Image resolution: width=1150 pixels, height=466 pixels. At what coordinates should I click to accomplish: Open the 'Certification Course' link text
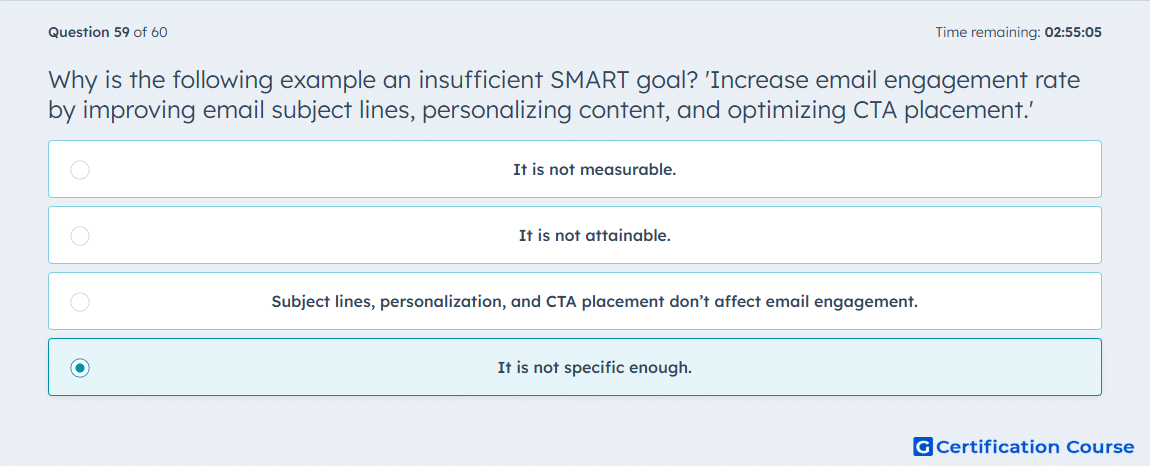pos(1036,447)
